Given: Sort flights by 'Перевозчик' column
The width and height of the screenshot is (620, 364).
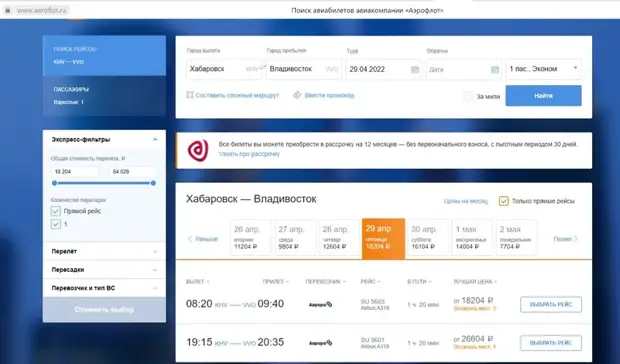Looking at the screenshot, I should click(325, 282).
